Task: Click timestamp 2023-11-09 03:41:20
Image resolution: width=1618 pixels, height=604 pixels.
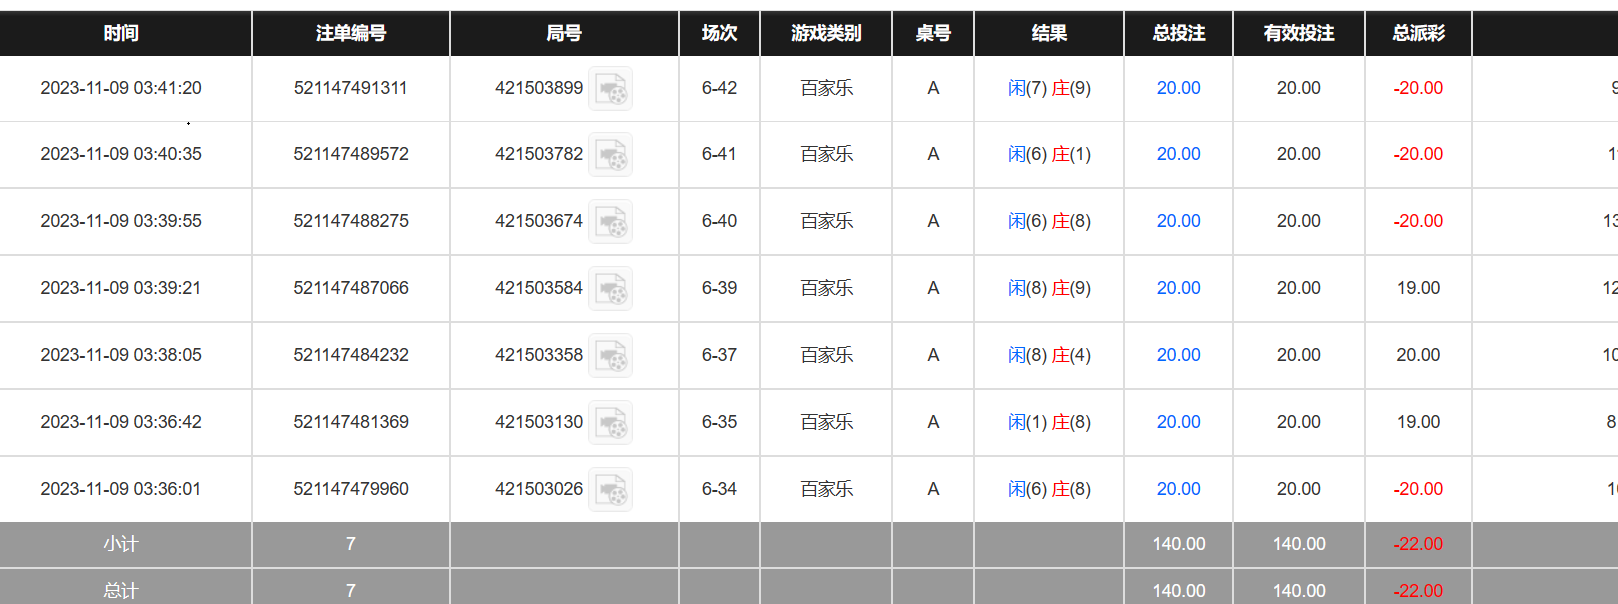Action: point(121,88)
